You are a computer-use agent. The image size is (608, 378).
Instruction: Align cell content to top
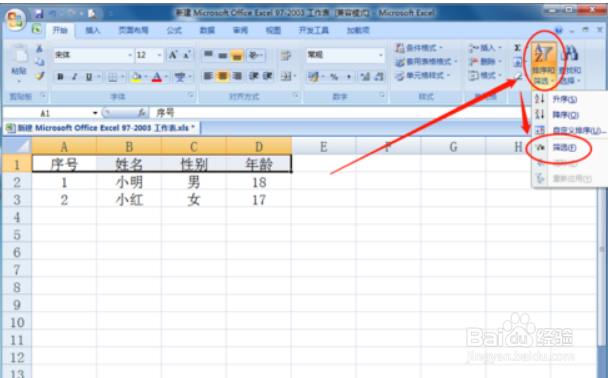tap(208, 55)
